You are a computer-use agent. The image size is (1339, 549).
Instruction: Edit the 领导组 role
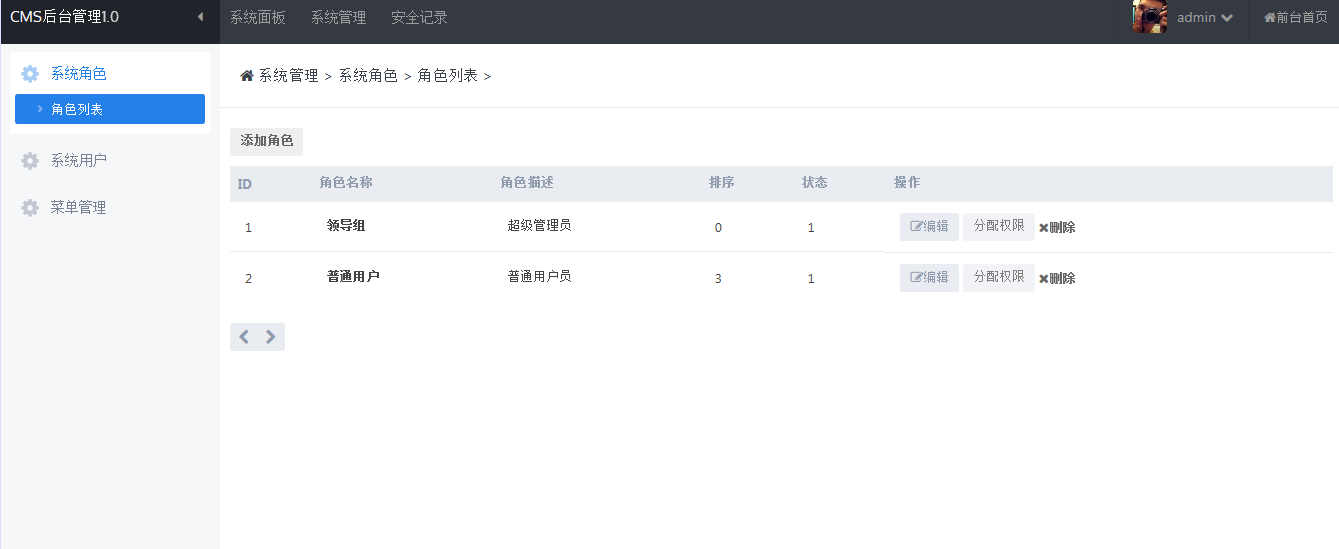(x=929, y=227)
